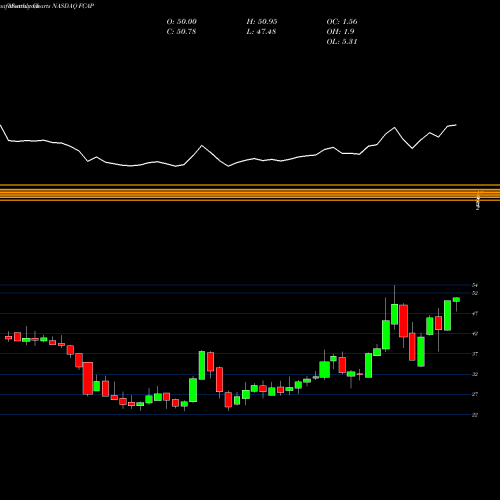Select the open value O: 50.00
This screenshot has width=500, height=500.
(182, 22)
